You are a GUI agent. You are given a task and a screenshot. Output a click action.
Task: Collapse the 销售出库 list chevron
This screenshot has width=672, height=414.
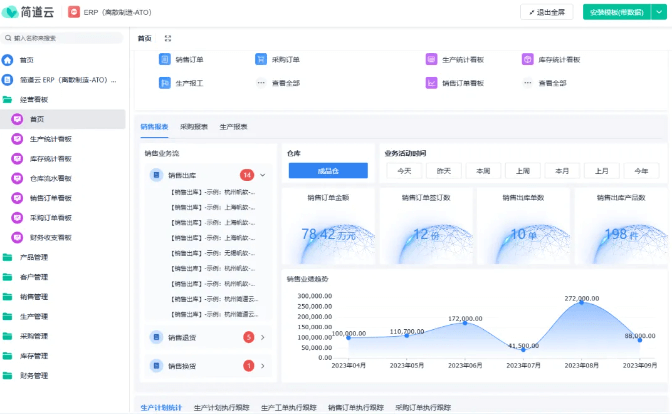point(263,175)
